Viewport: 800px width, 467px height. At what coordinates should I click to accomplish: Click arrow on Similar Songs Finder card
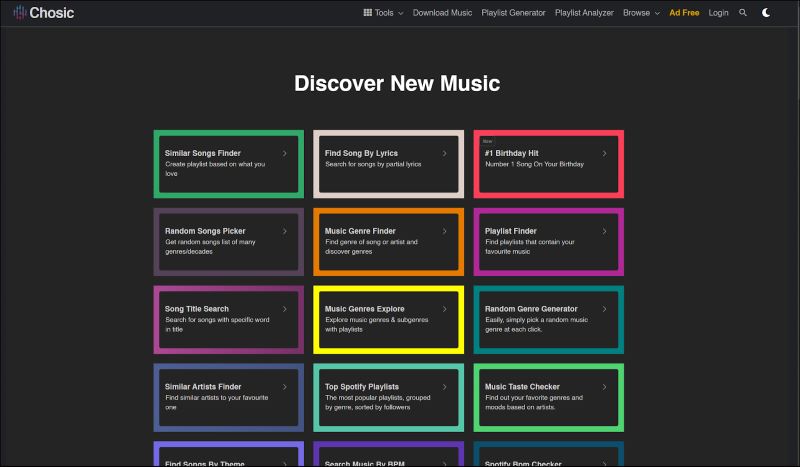tap(285, 153)
